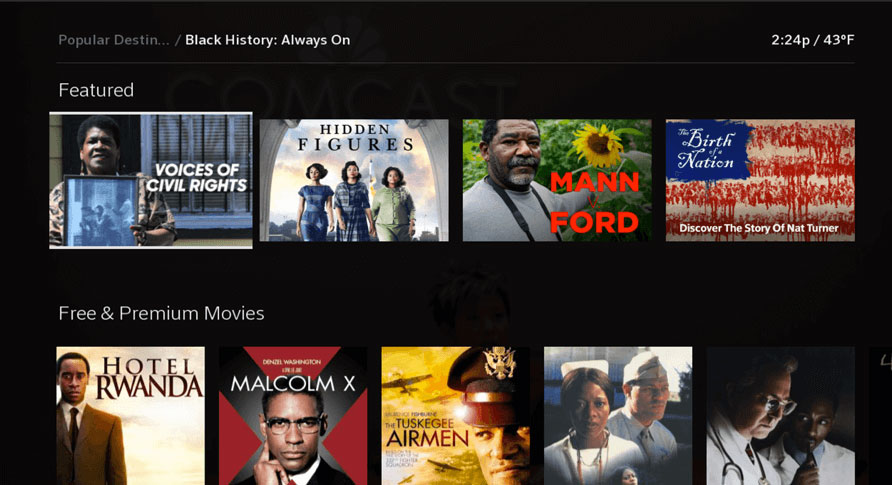Select the Free & Premium Movies heading

click(161, 313)
